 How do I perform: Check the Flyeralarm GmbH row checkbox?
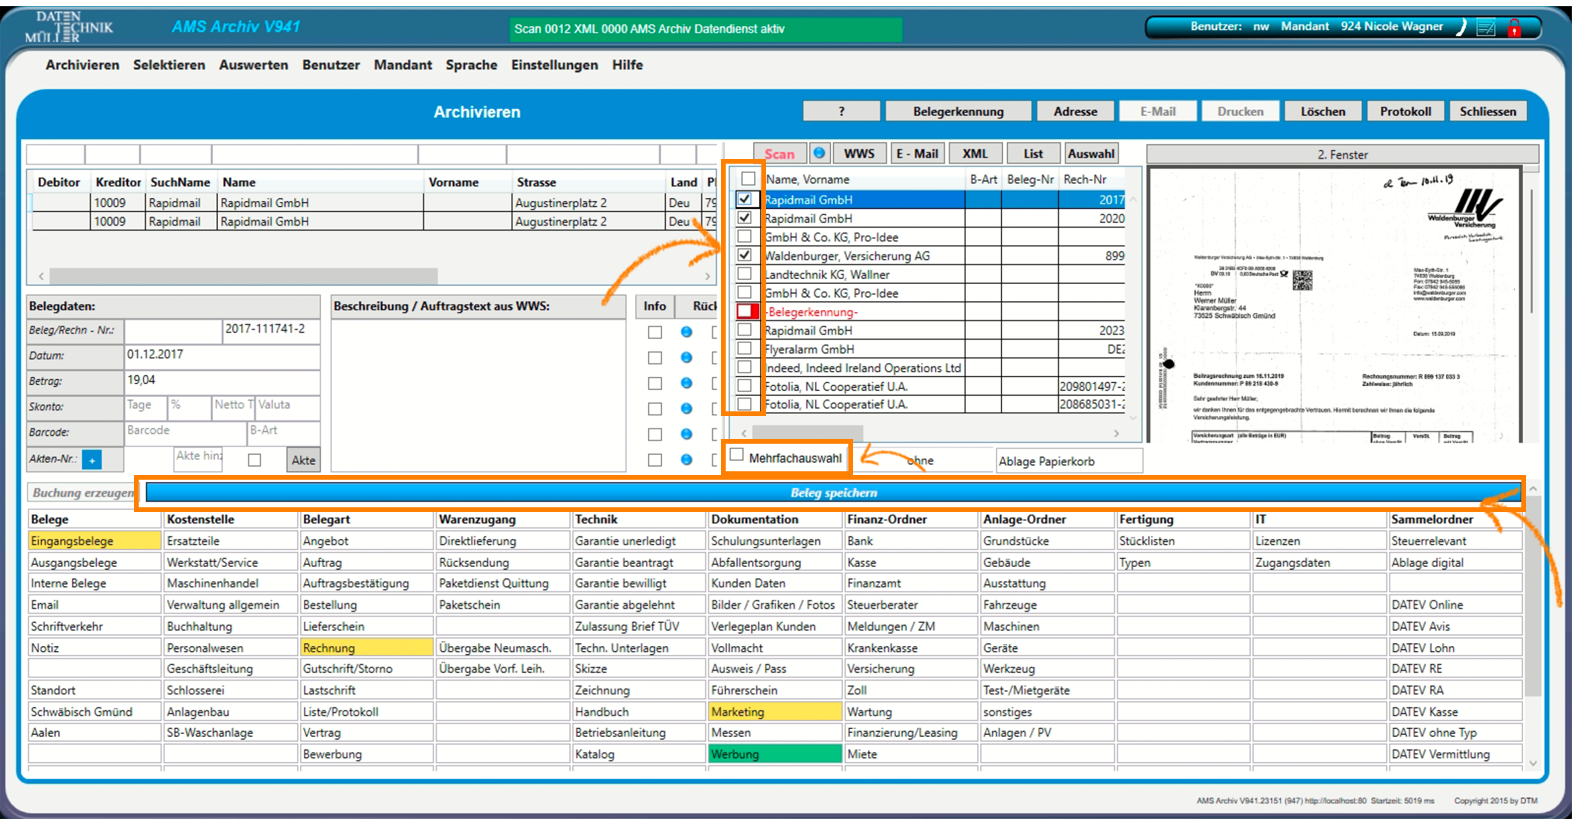click(744, 349)
